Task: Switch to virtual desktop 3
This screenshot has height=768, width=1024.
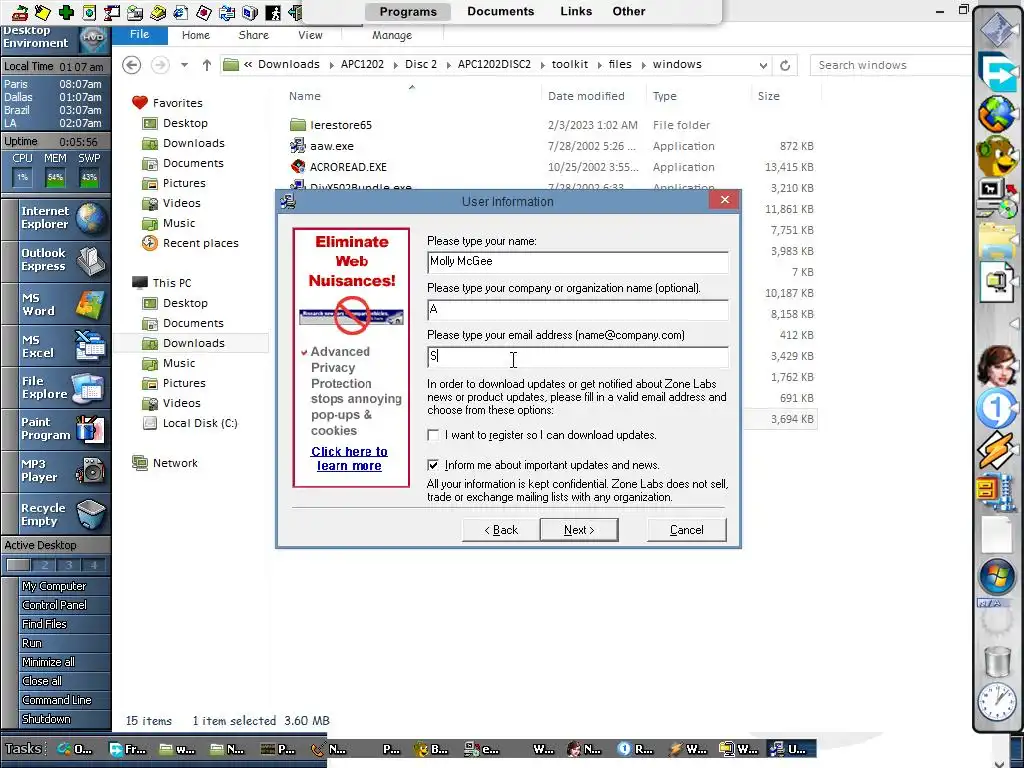Action: pos(69,565)
